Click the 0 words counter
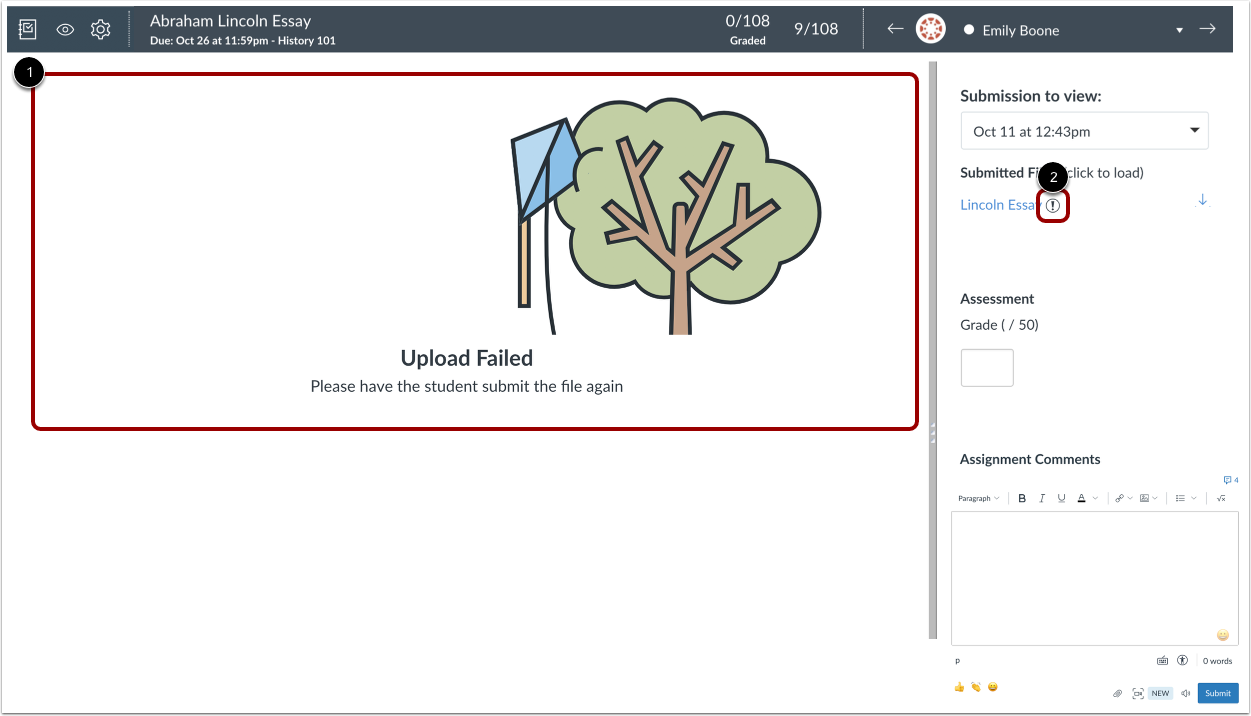Image resolution: width=1251 pixels, height=716 pixels. pos(1217,661)
